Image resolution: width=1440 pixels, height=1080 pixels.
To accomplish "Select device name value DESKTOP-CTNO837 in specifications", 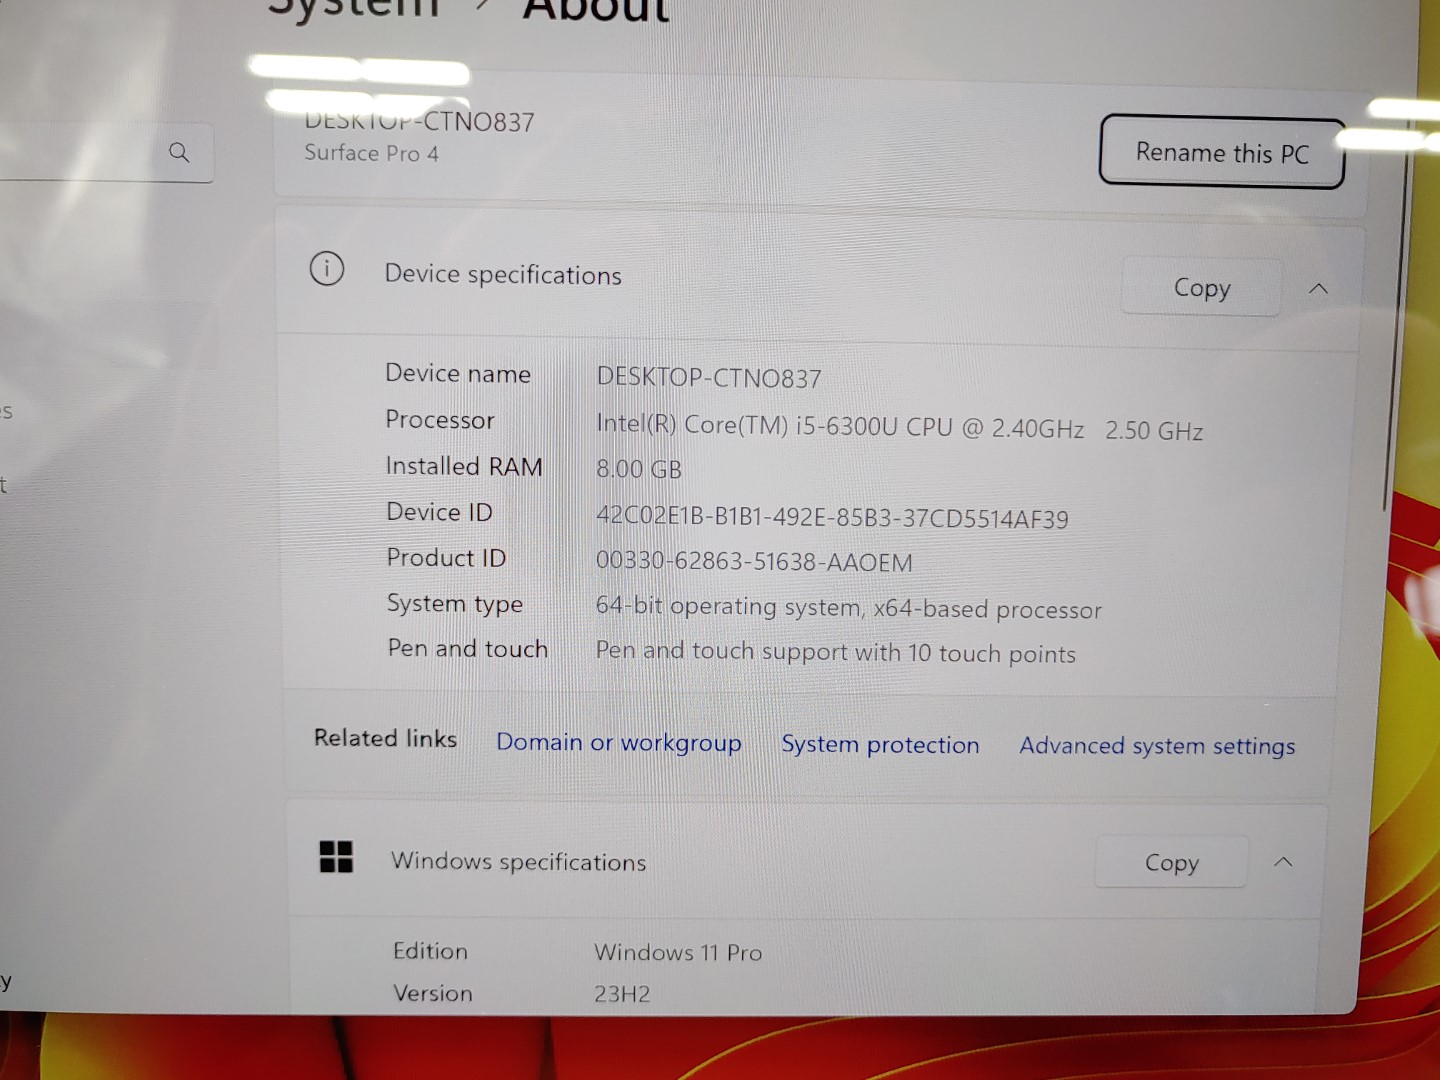I will [709, 378].
